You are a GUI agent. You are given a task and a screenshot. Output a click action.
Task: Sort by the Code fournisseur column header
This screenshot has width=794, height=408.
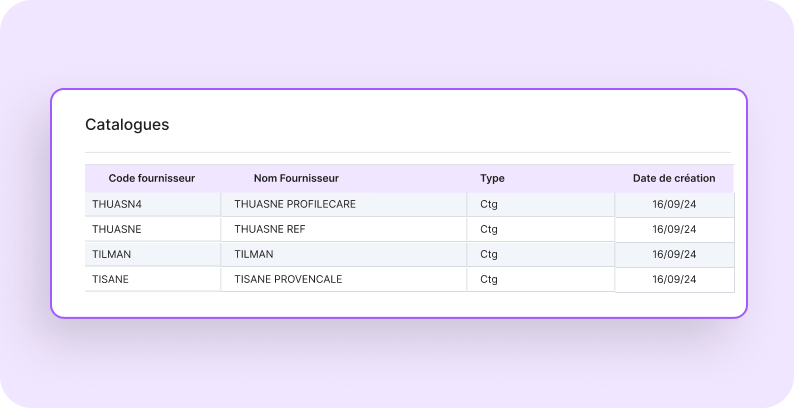click(x=151, y=178)
